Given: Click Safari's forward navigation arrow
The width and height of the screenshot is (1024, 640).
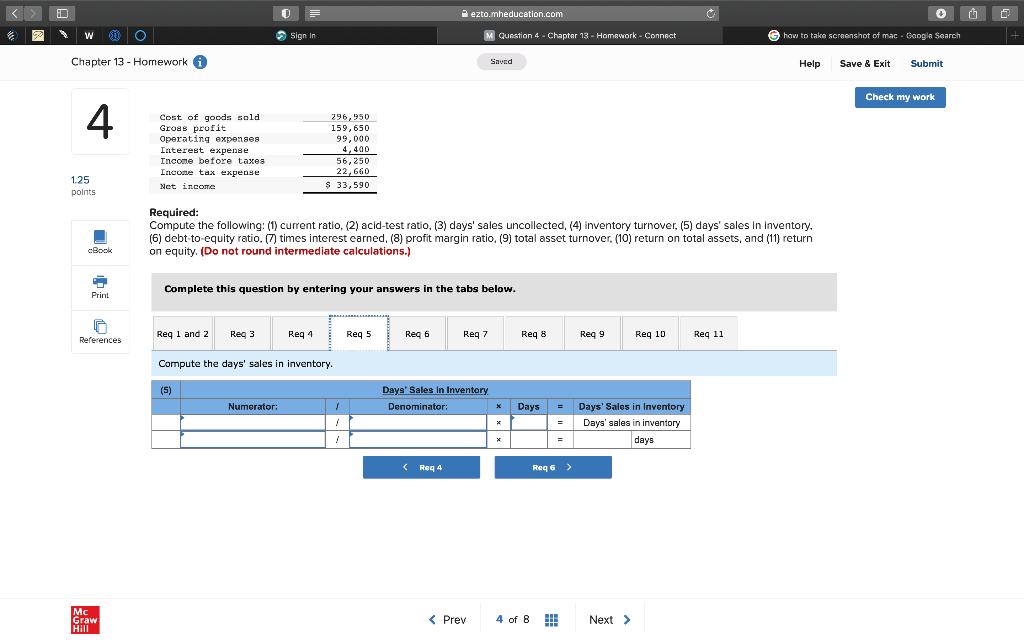Looking at the screenshot, I should pyautogui.click(x=33, y=13).
